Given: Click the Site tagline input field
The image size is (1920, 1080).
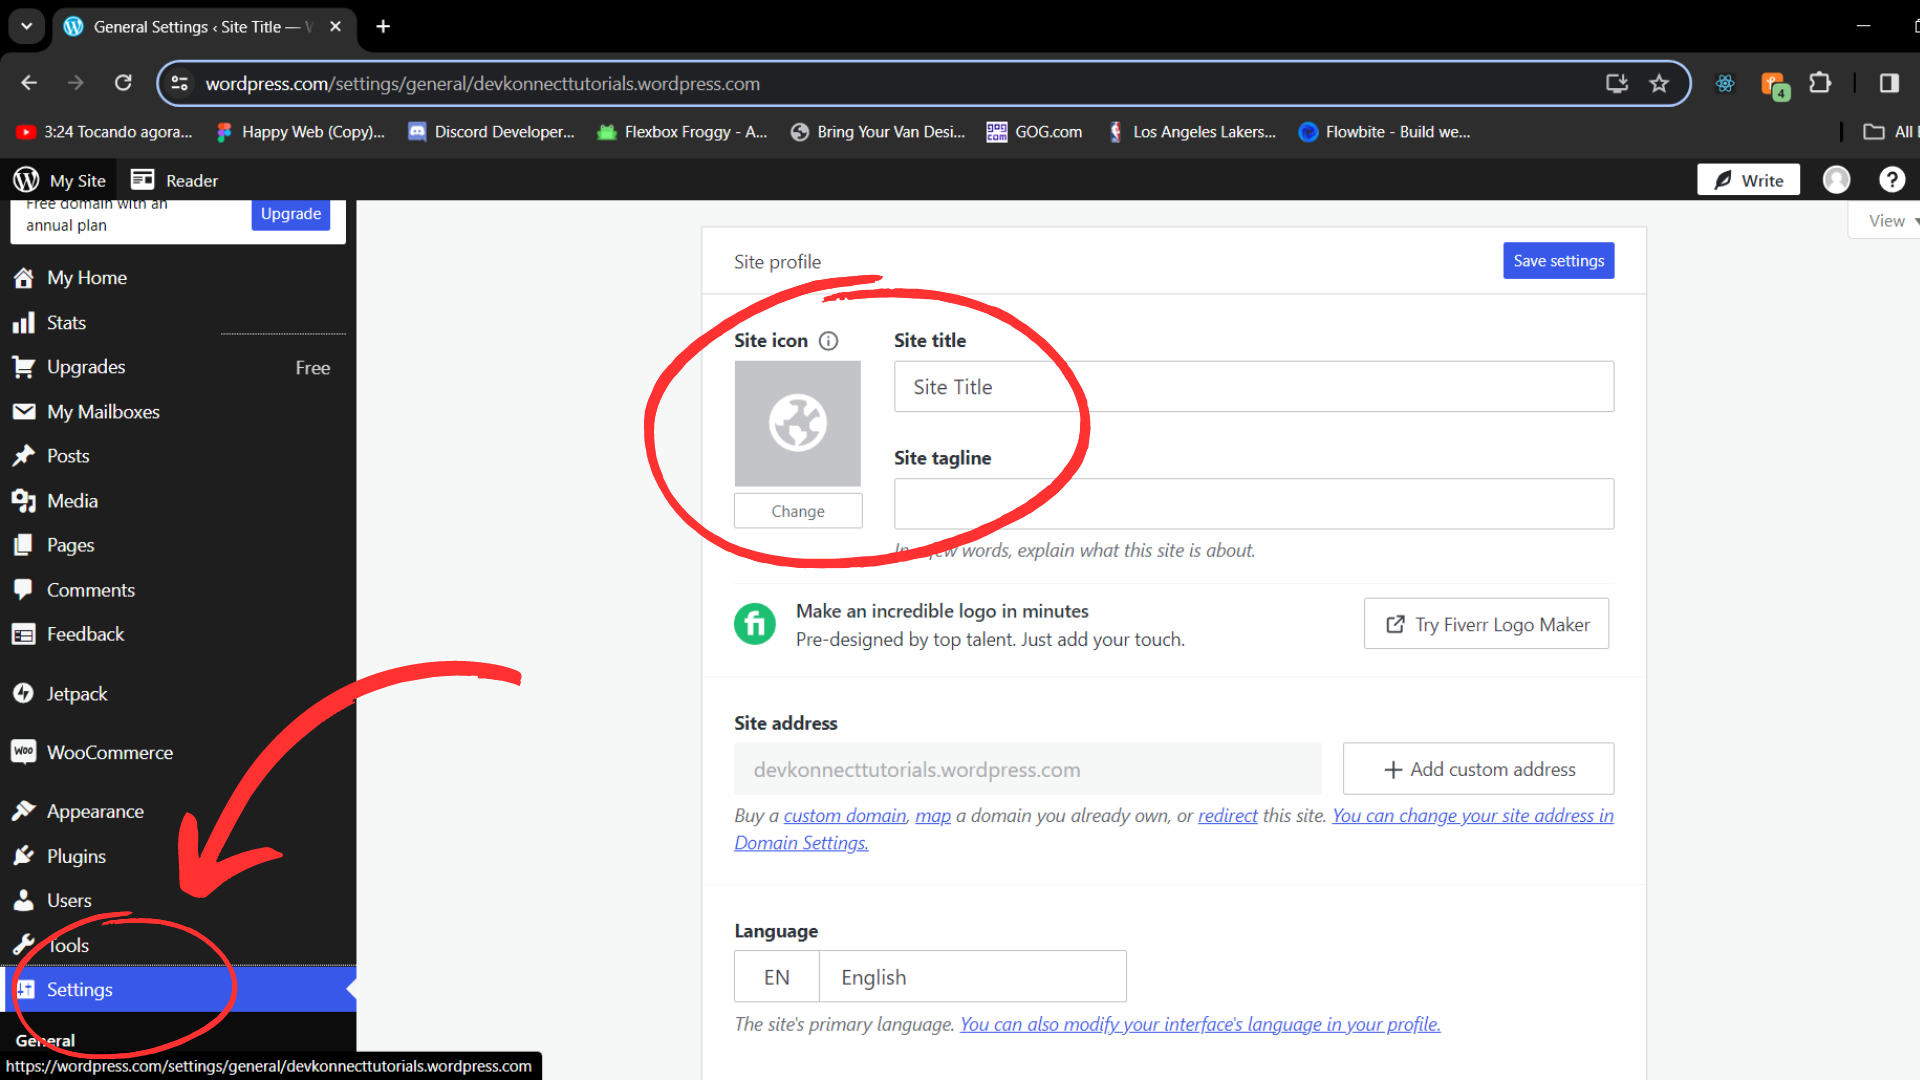Looking at the screenshot, I should click(x=1254, y=504).
